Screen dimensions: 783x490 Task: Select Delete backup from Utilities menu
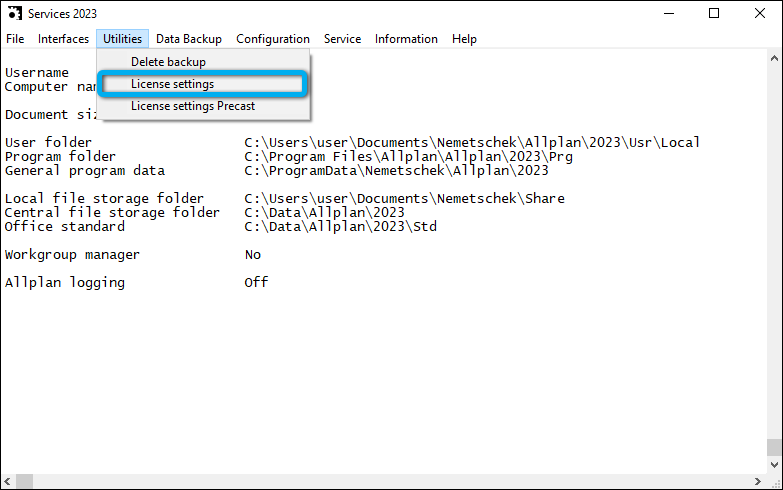pyautogui.click(x=204, y=62)
